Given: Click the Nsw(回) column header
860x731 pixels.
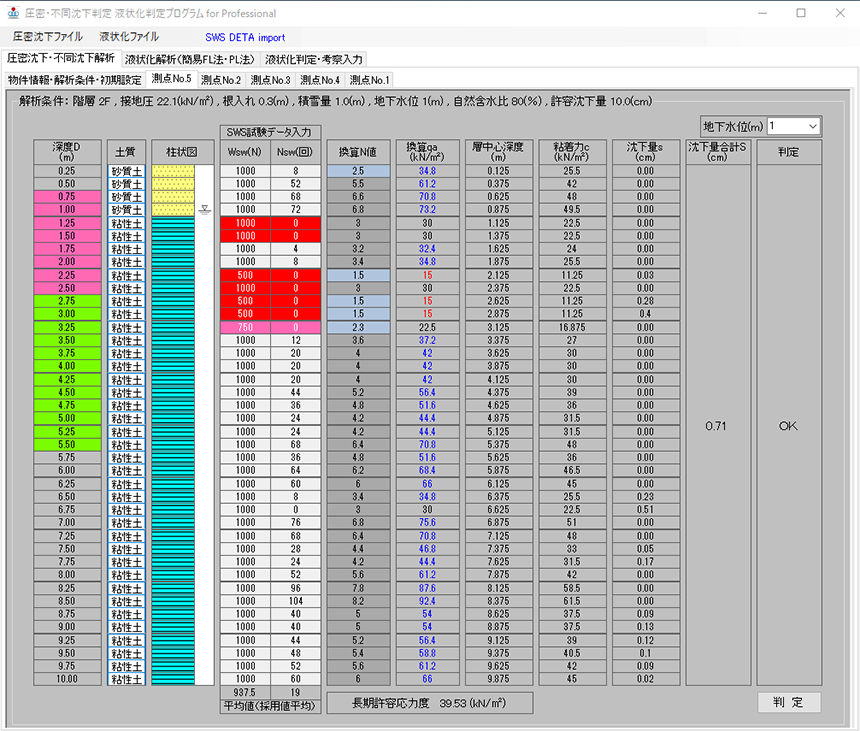Looking at the screenshot, I should pos(296,152).
